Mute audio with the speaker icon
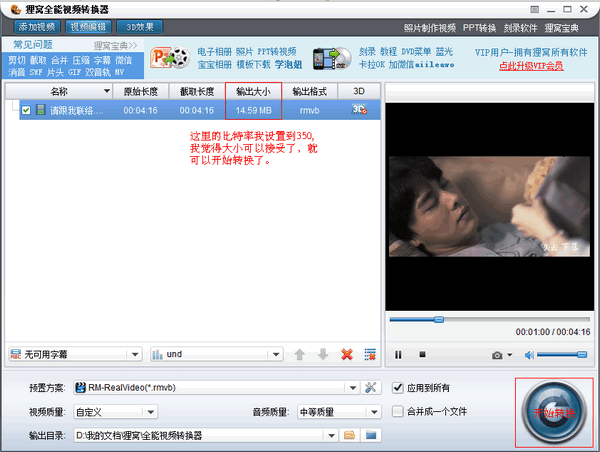Viewport: 600px width, 452px height. (529, 355)
